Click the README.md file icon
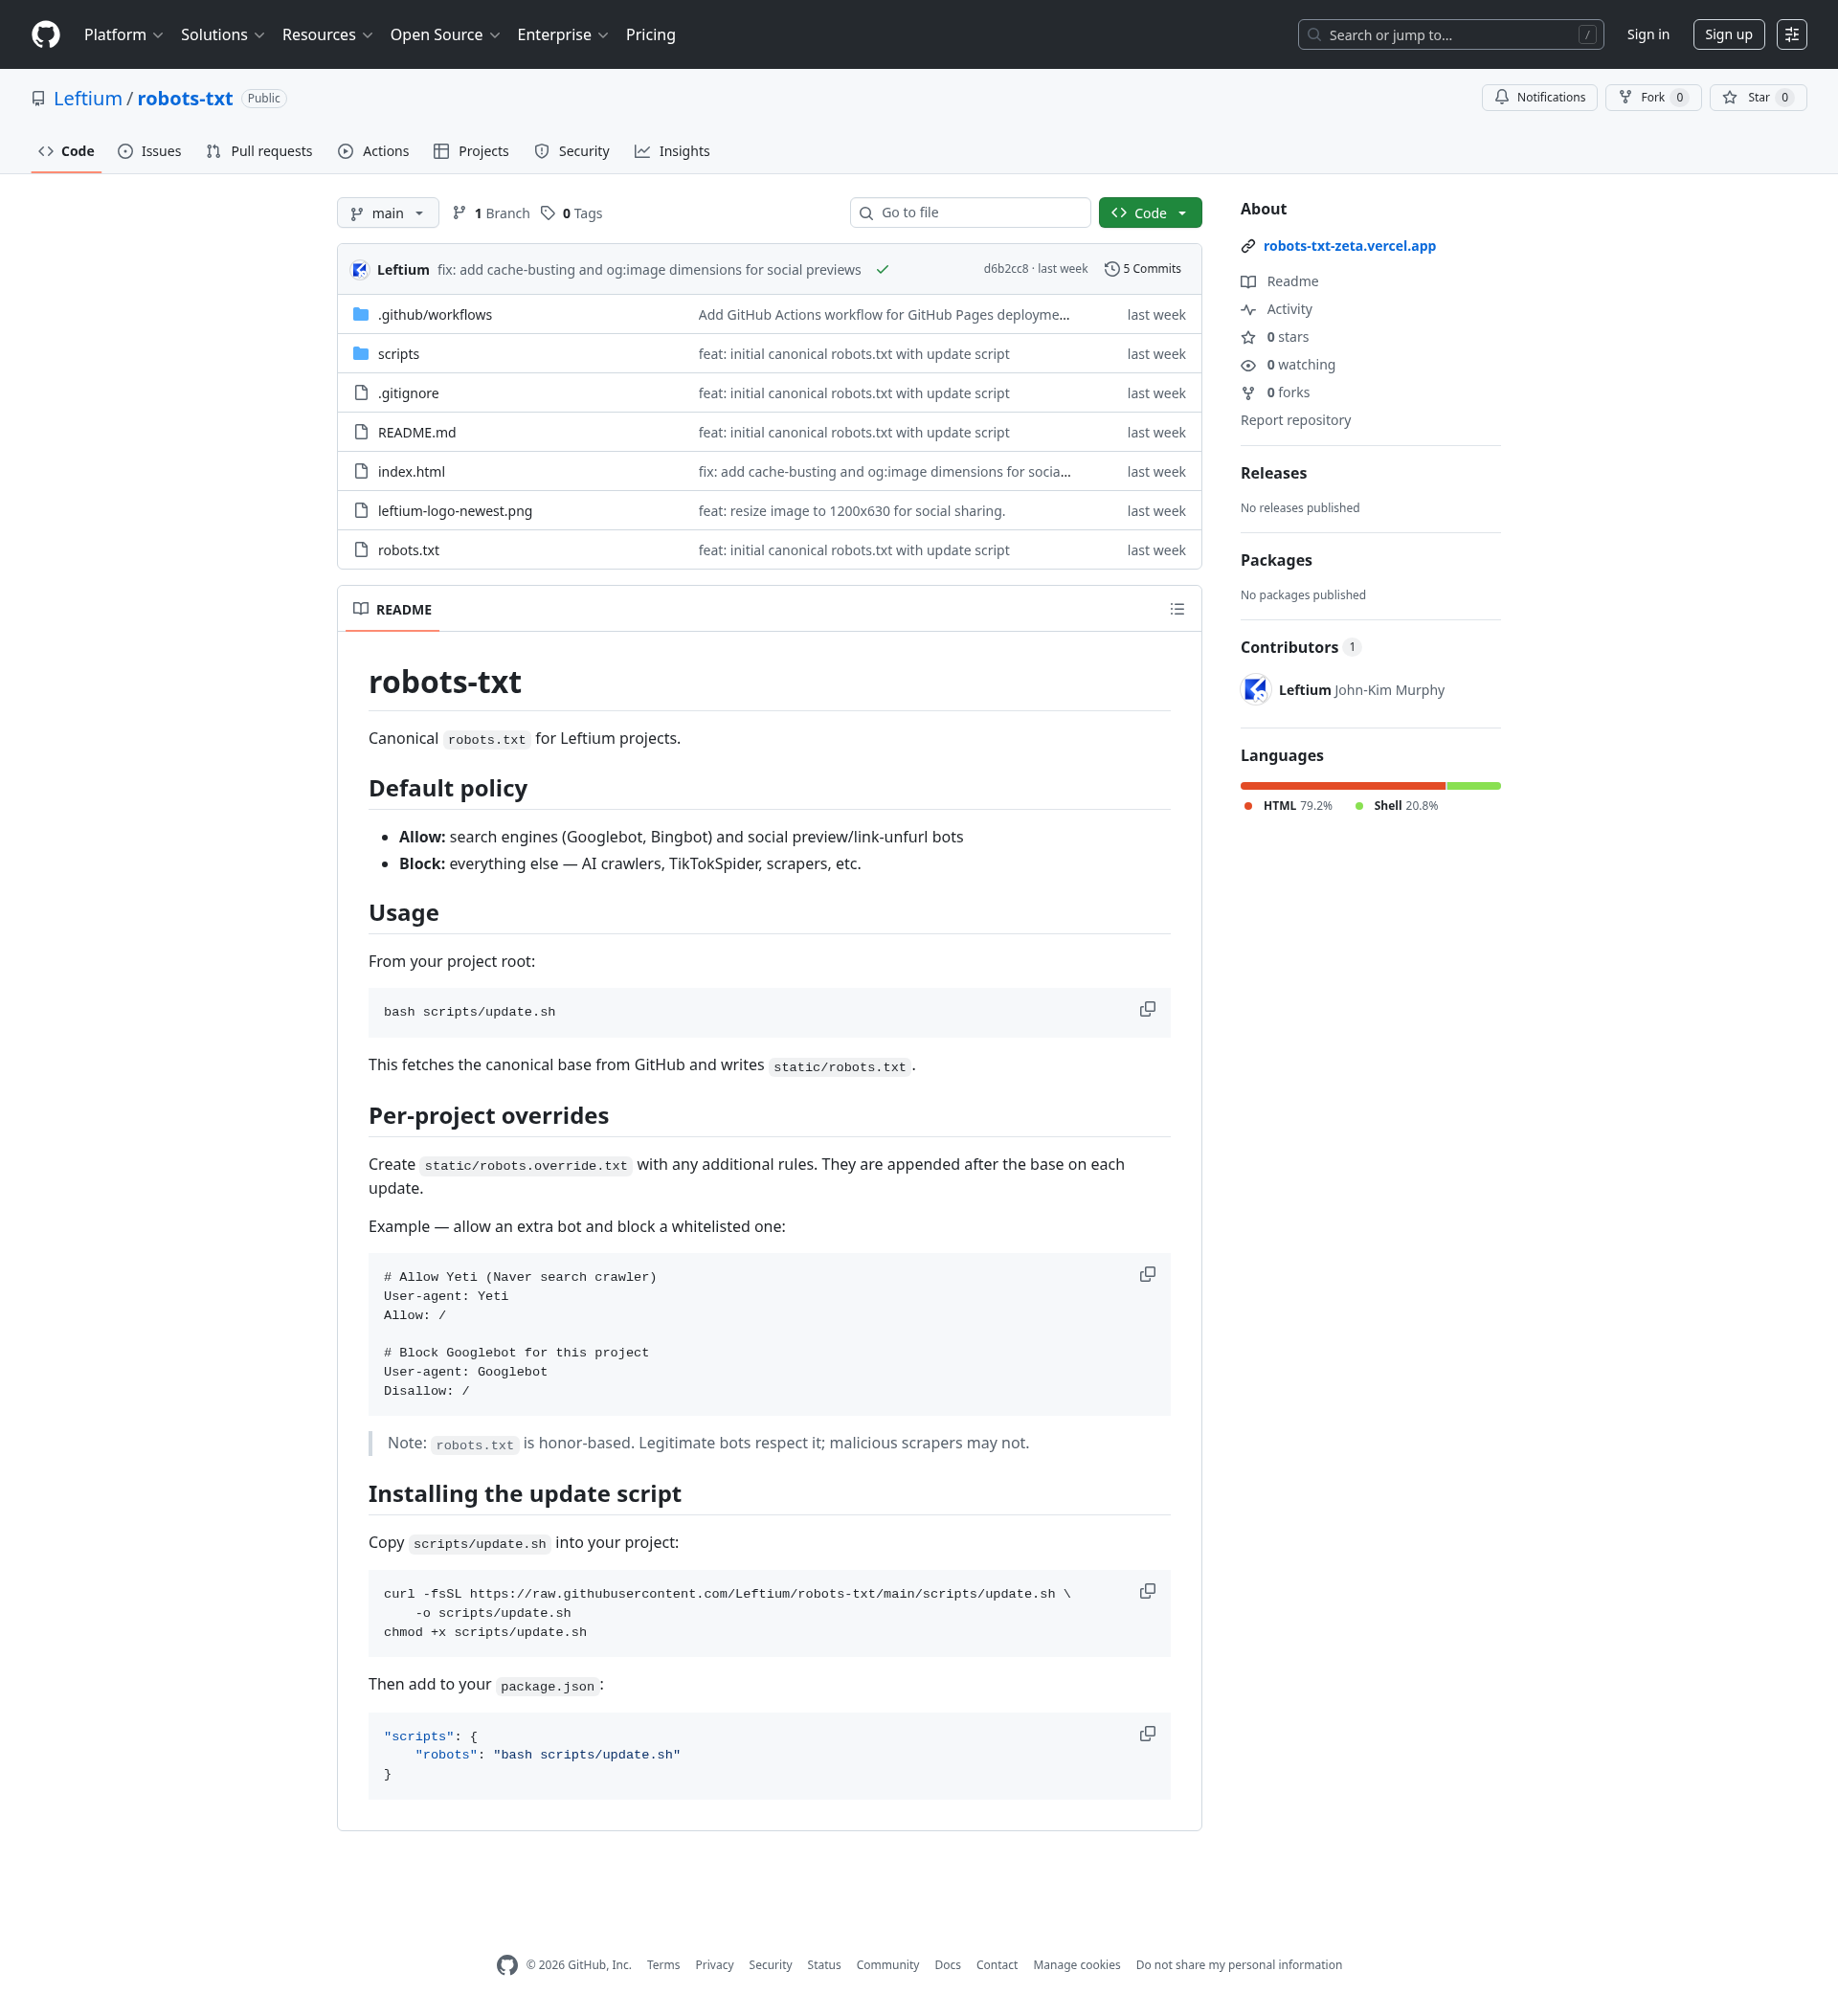 click(x=361, y=433)
